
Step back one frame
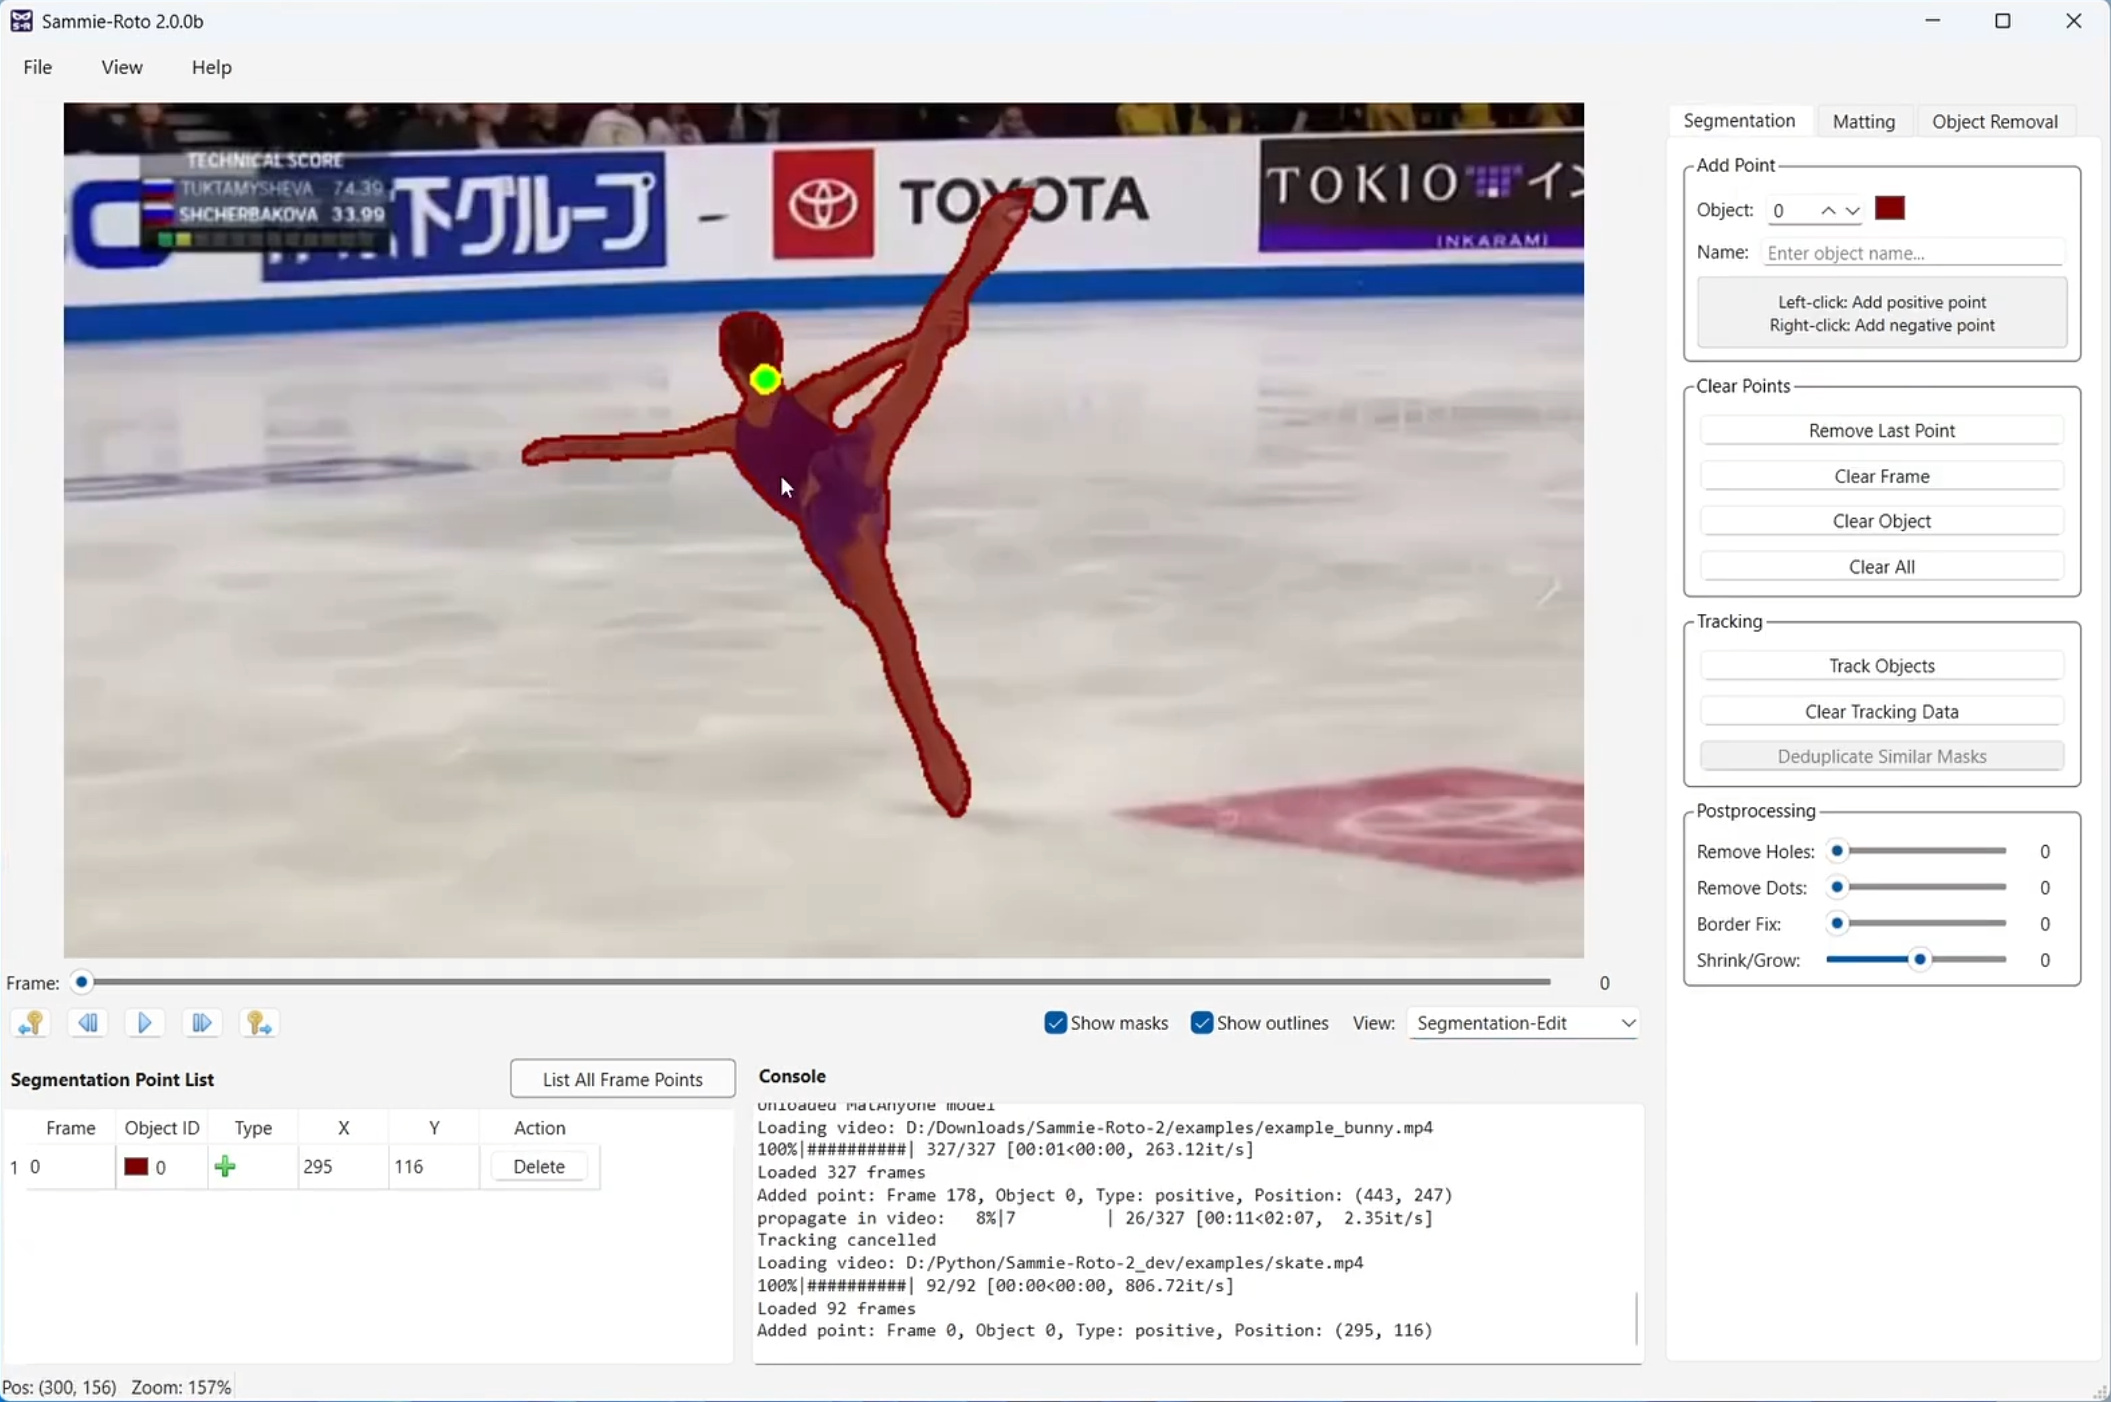(88, 1023)
